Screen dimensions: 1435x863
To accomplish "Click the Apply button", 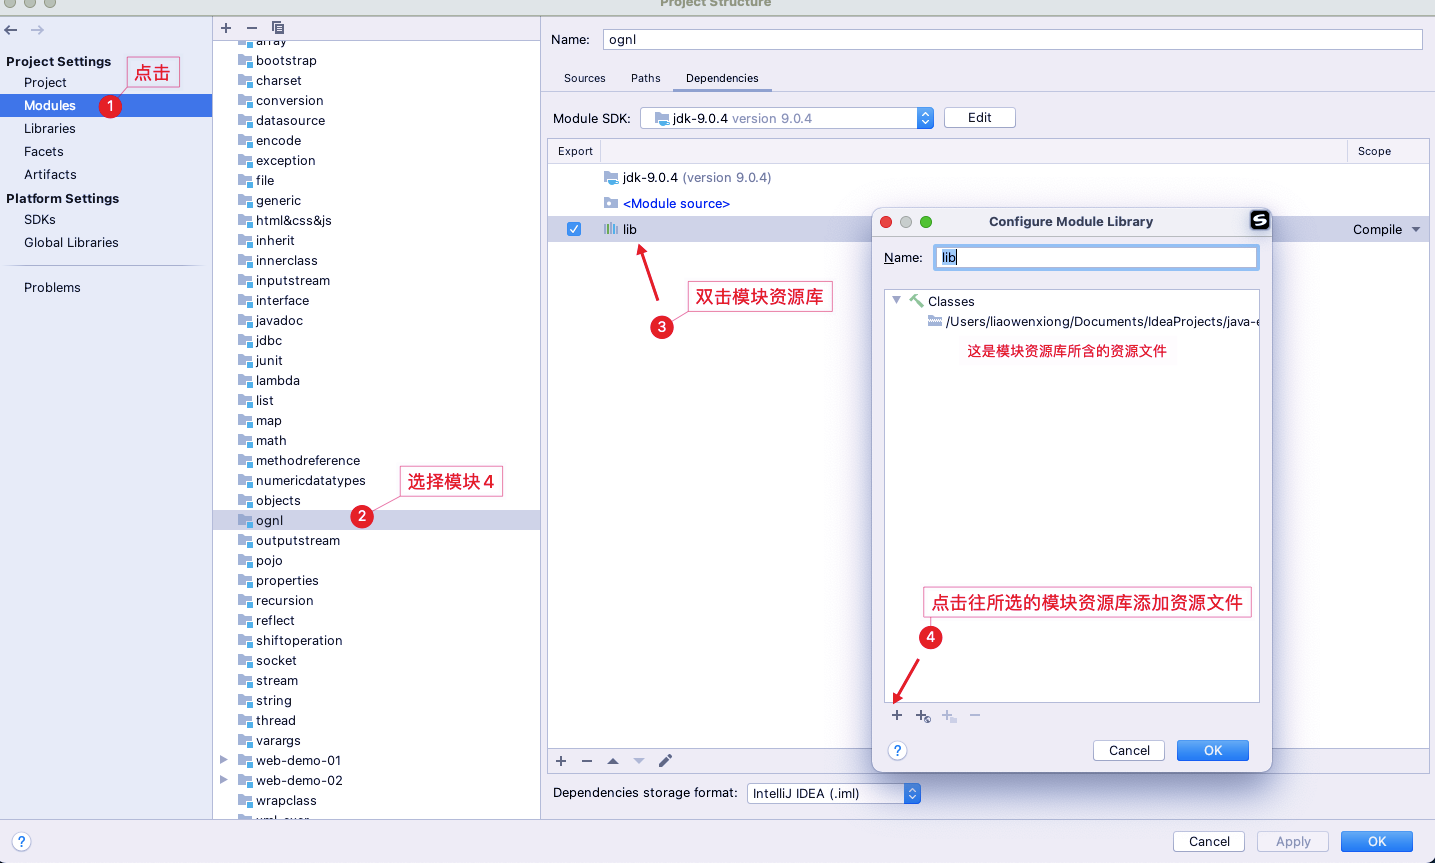I will (1293, 841).
